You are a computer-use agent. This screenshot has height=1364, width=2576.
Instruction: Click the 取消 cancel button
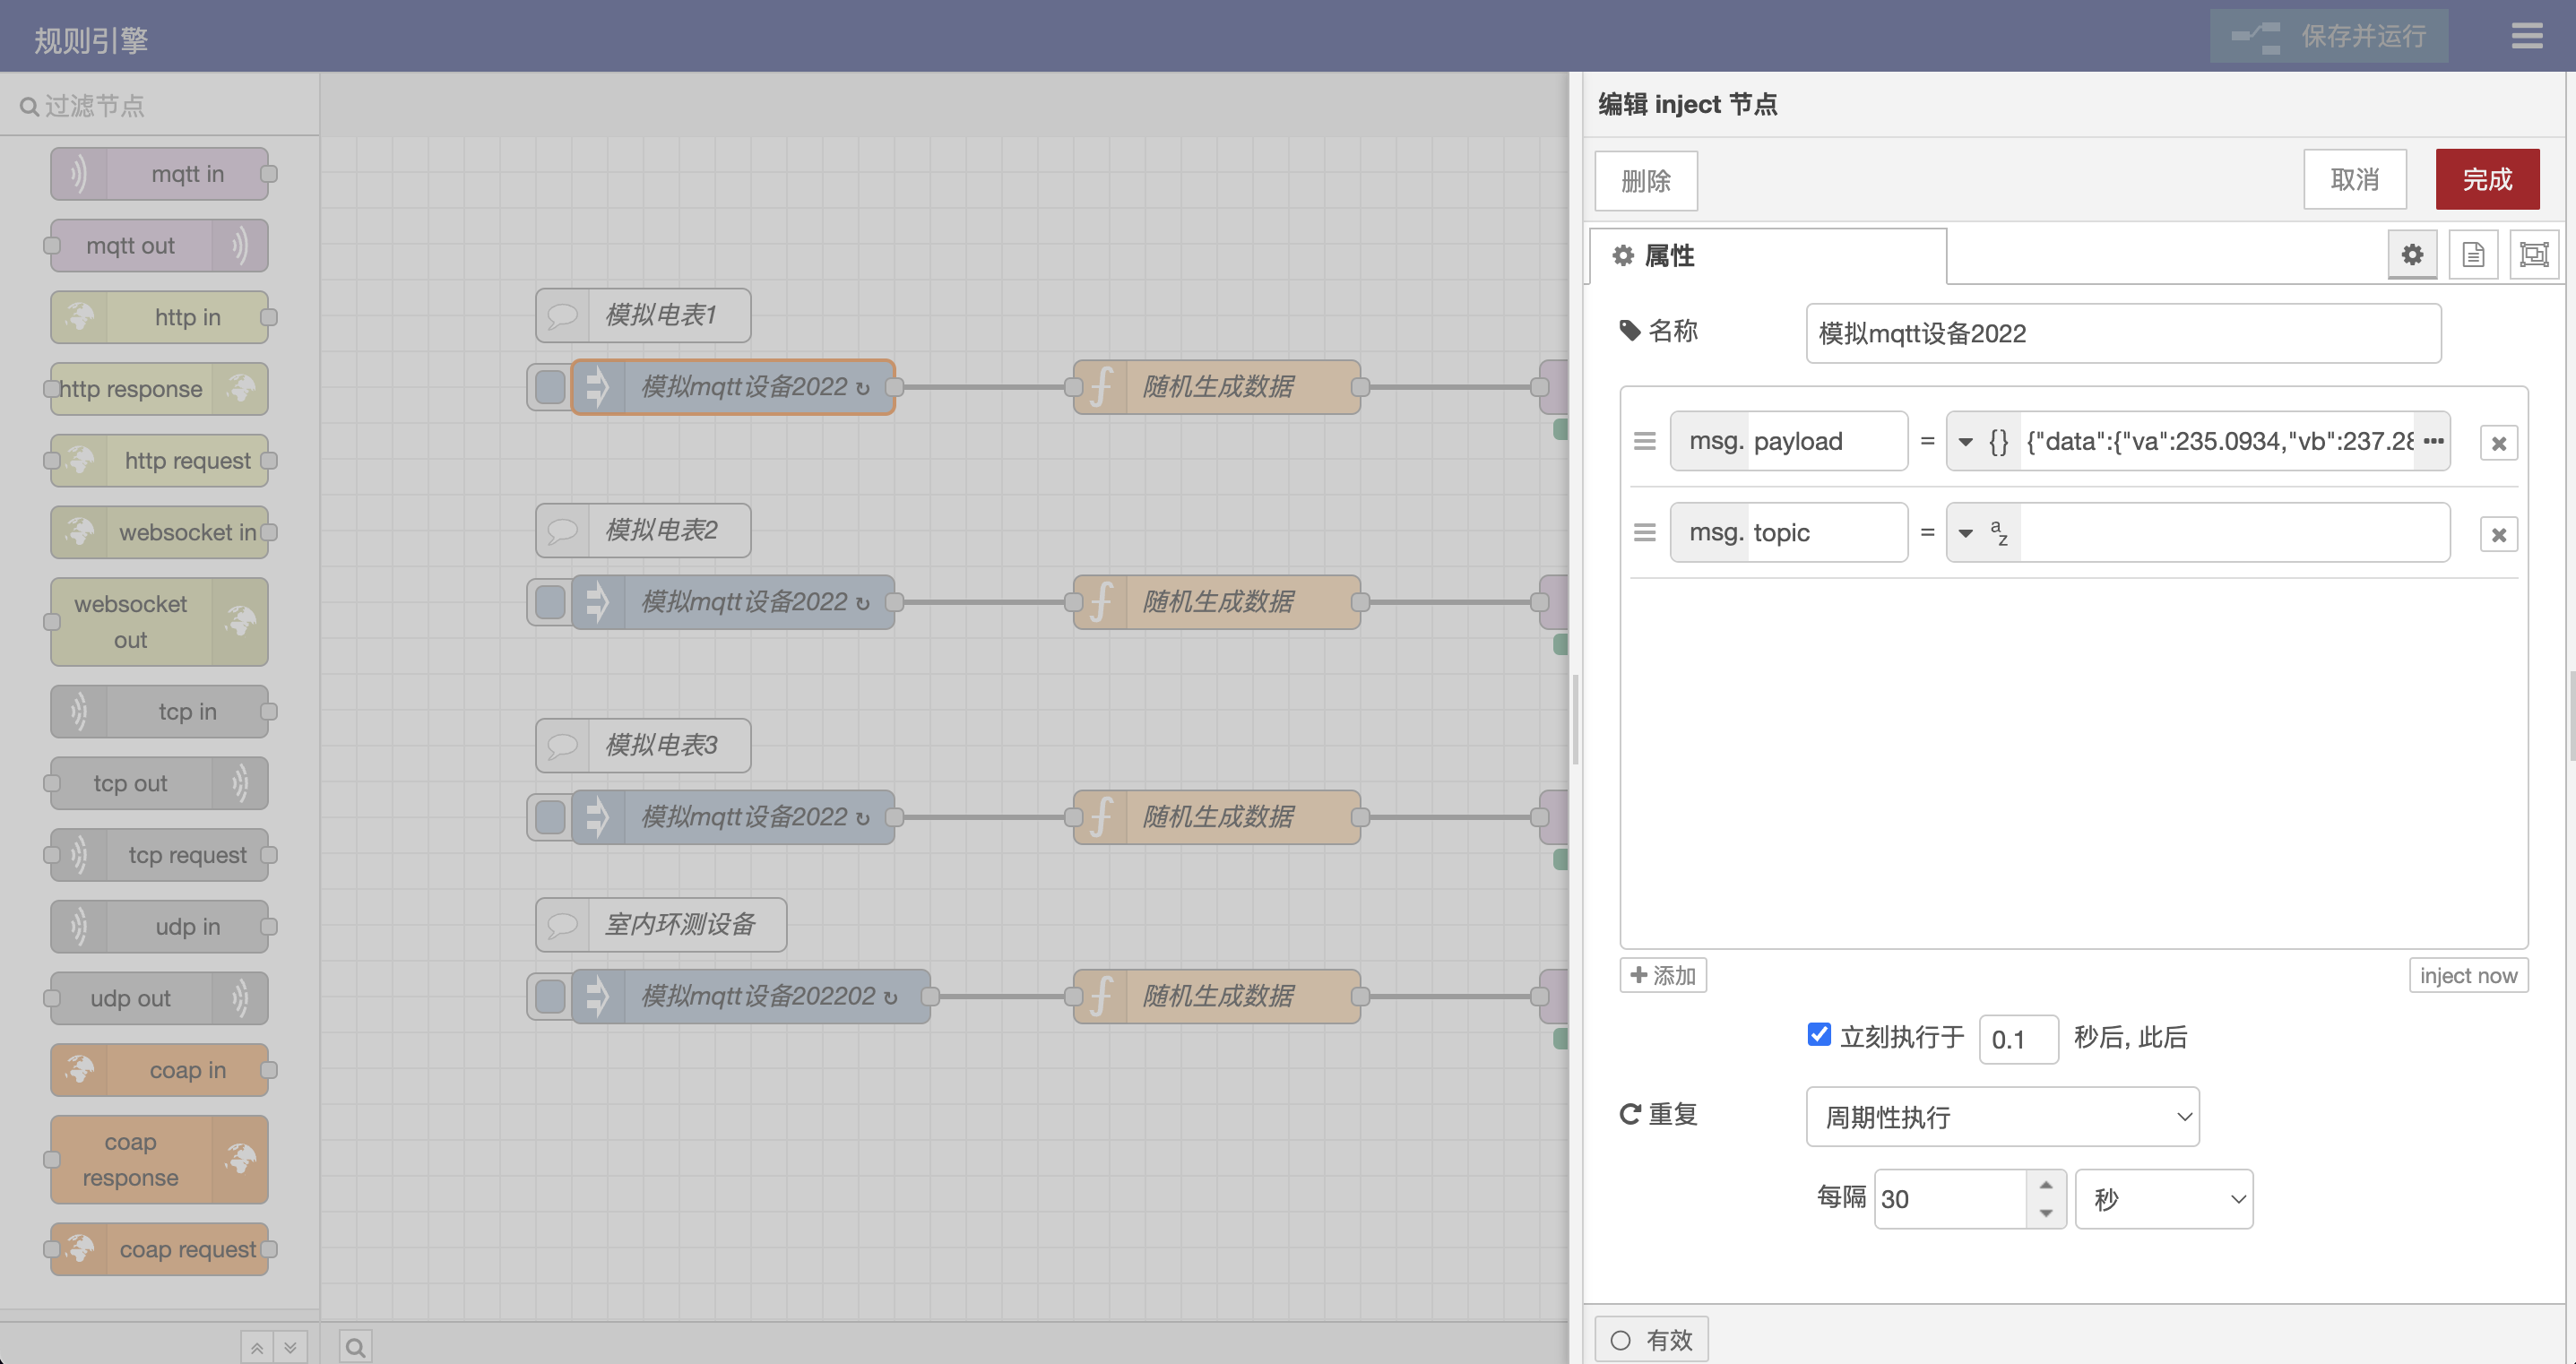(2354, 180)
